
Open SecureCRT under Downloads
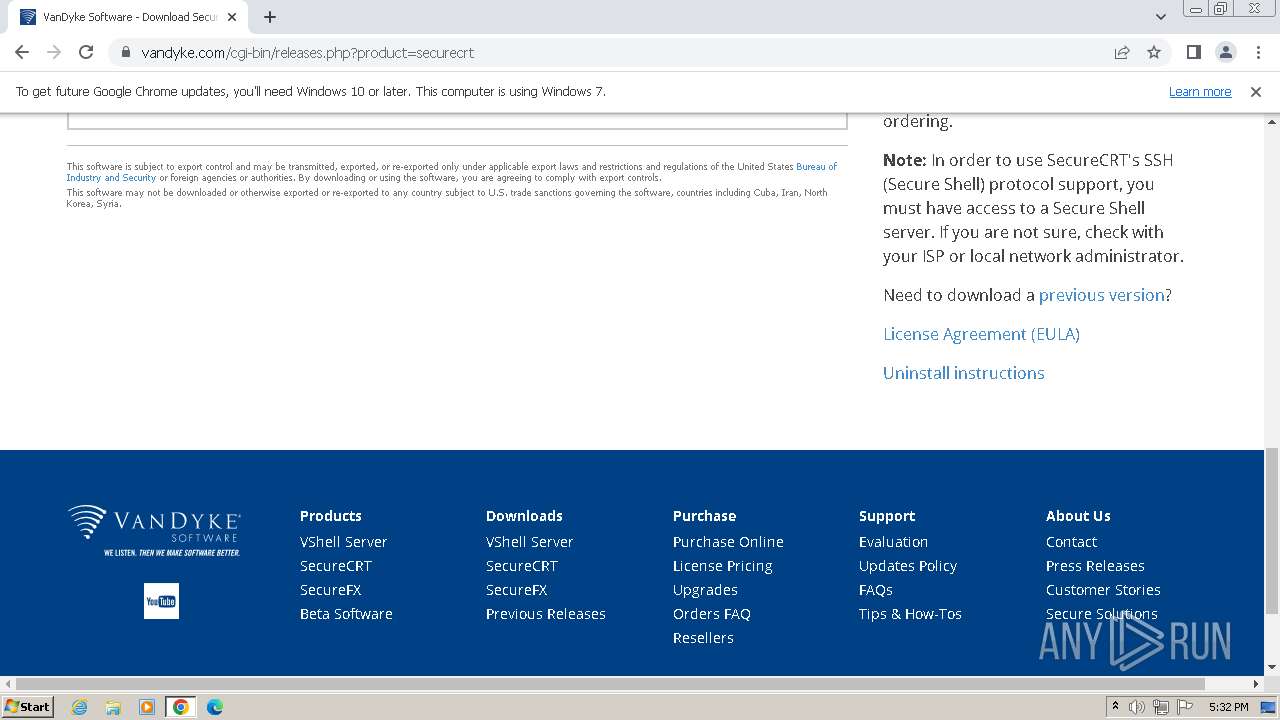click(522, 566)
